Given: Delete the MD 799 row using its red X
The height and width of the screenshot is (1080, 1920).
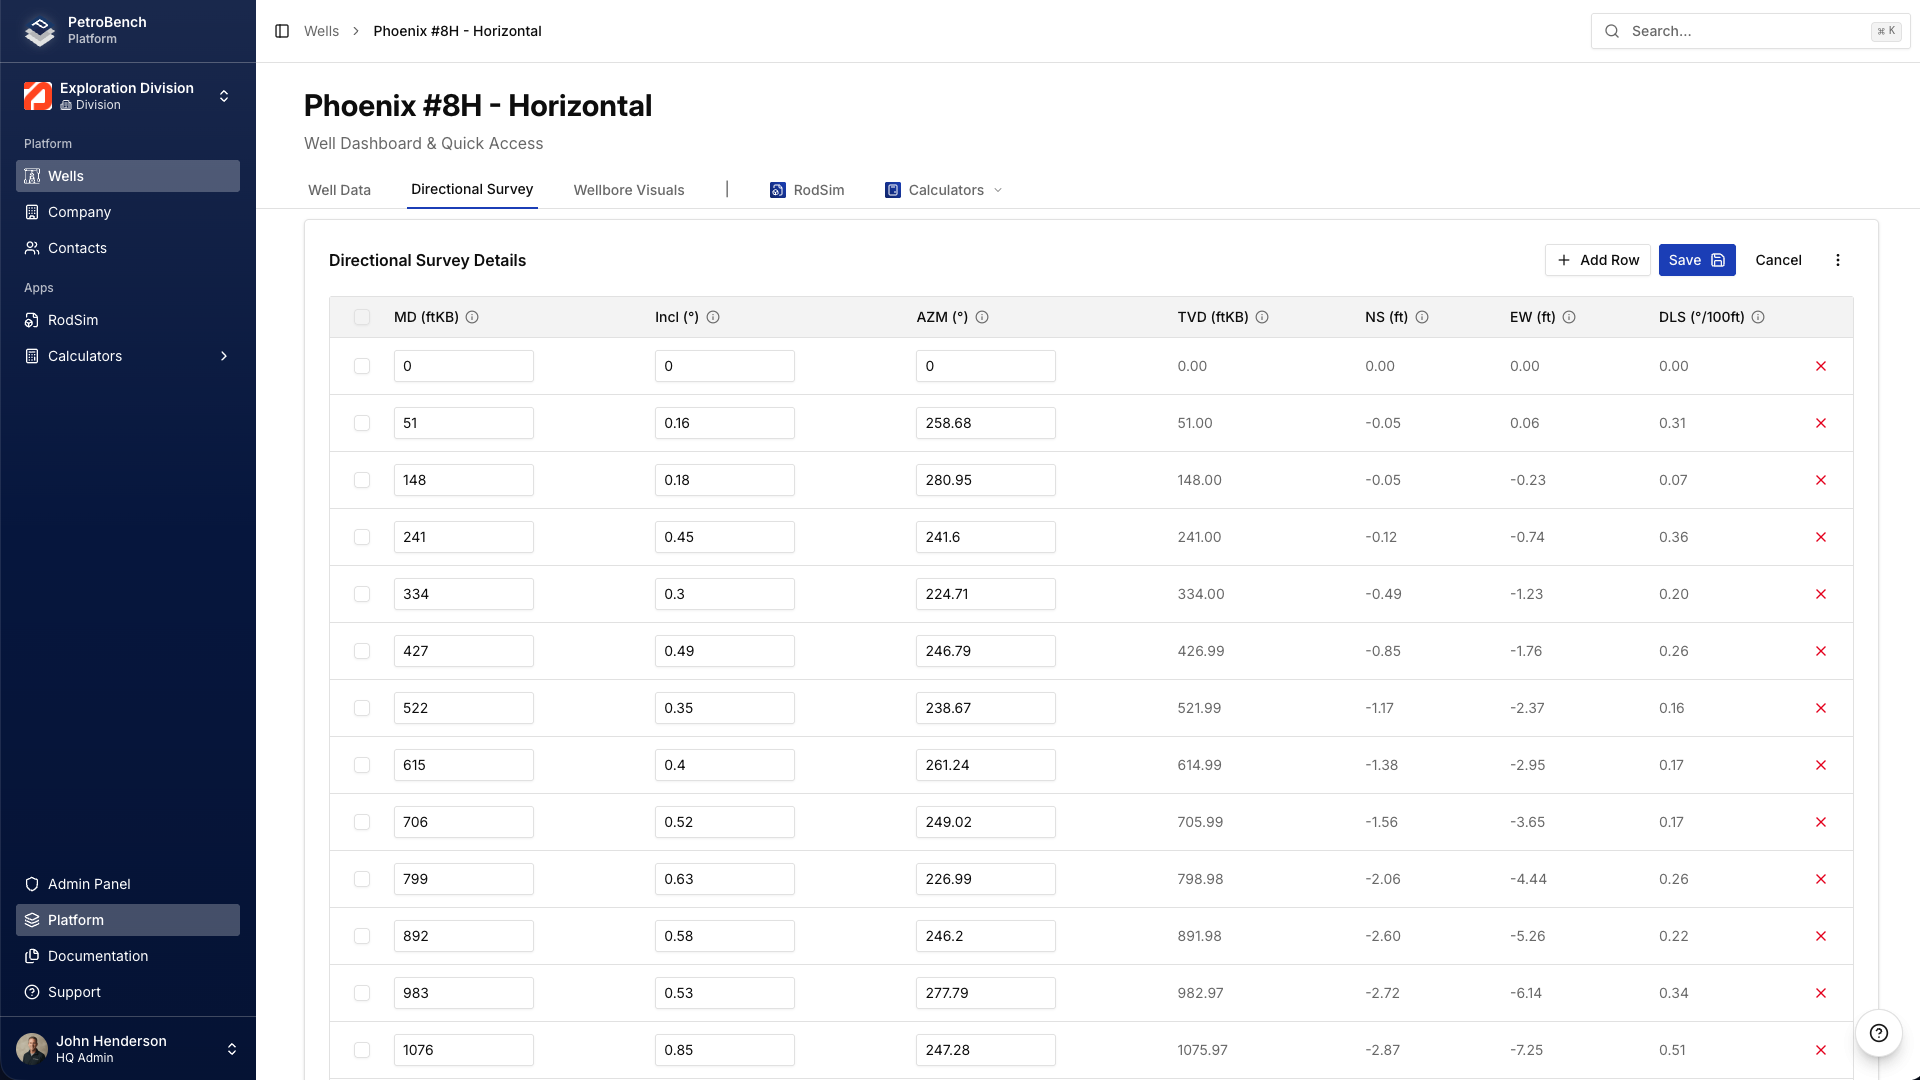Looking at the screenshot, I should [x=1821, y=879].
